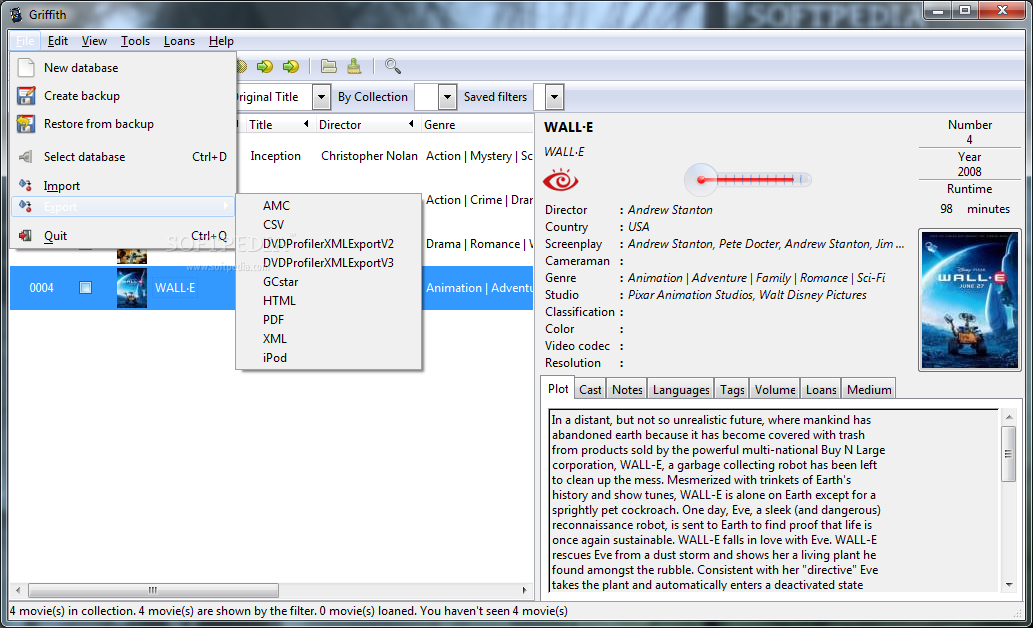Click the floppy icon next to Create backup
Image resolution: width=1033 pixels, height=628 pixels.
26,96
